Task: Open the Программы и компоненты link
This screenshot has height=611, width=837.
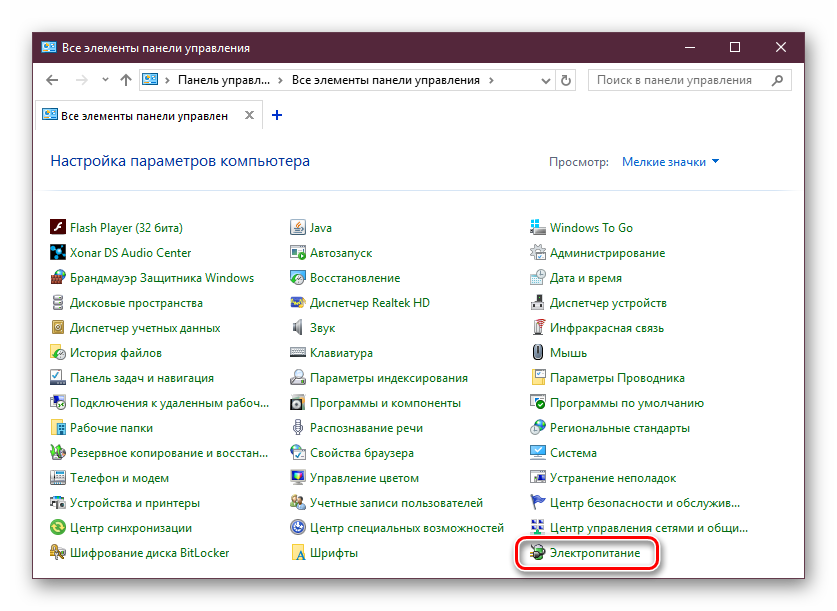Action: pyautogui.click(x=385, y=403)
